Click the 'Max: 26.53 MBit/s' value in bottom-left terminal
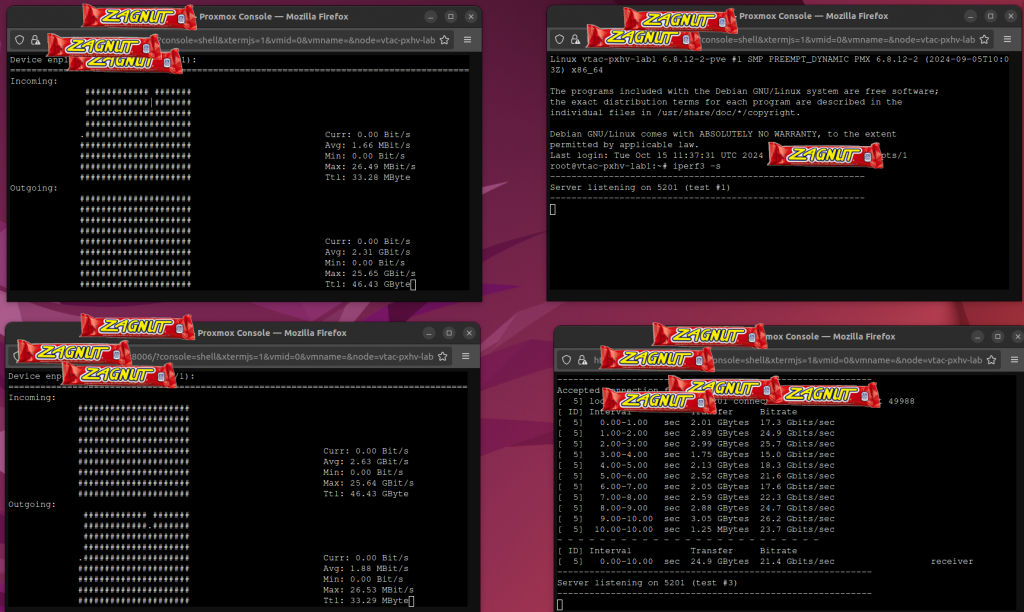Image resolution: width=1024 pixels, height=612 pixels. tap(368, 590)
